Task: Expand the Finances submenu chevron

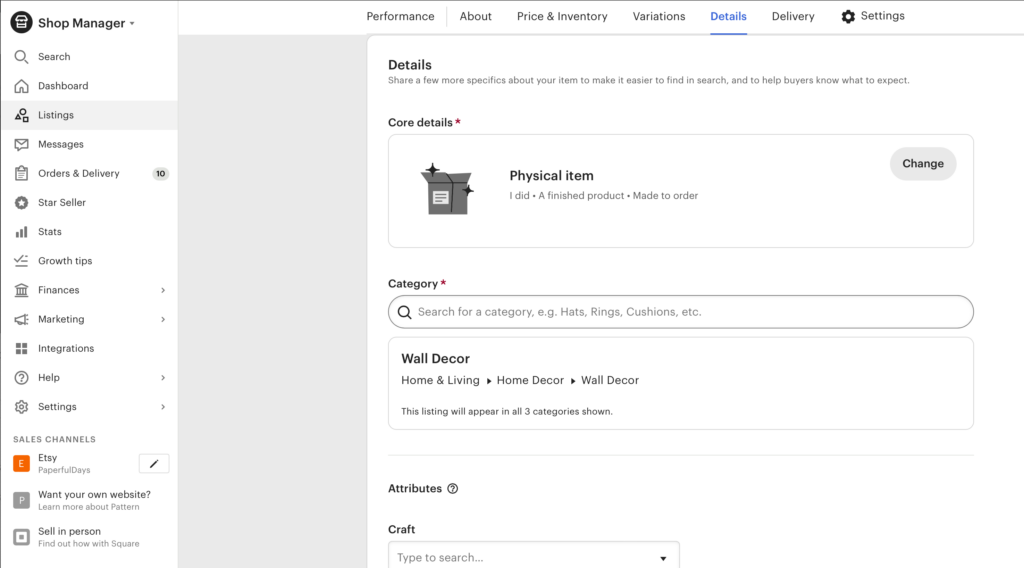Action: 163,290
